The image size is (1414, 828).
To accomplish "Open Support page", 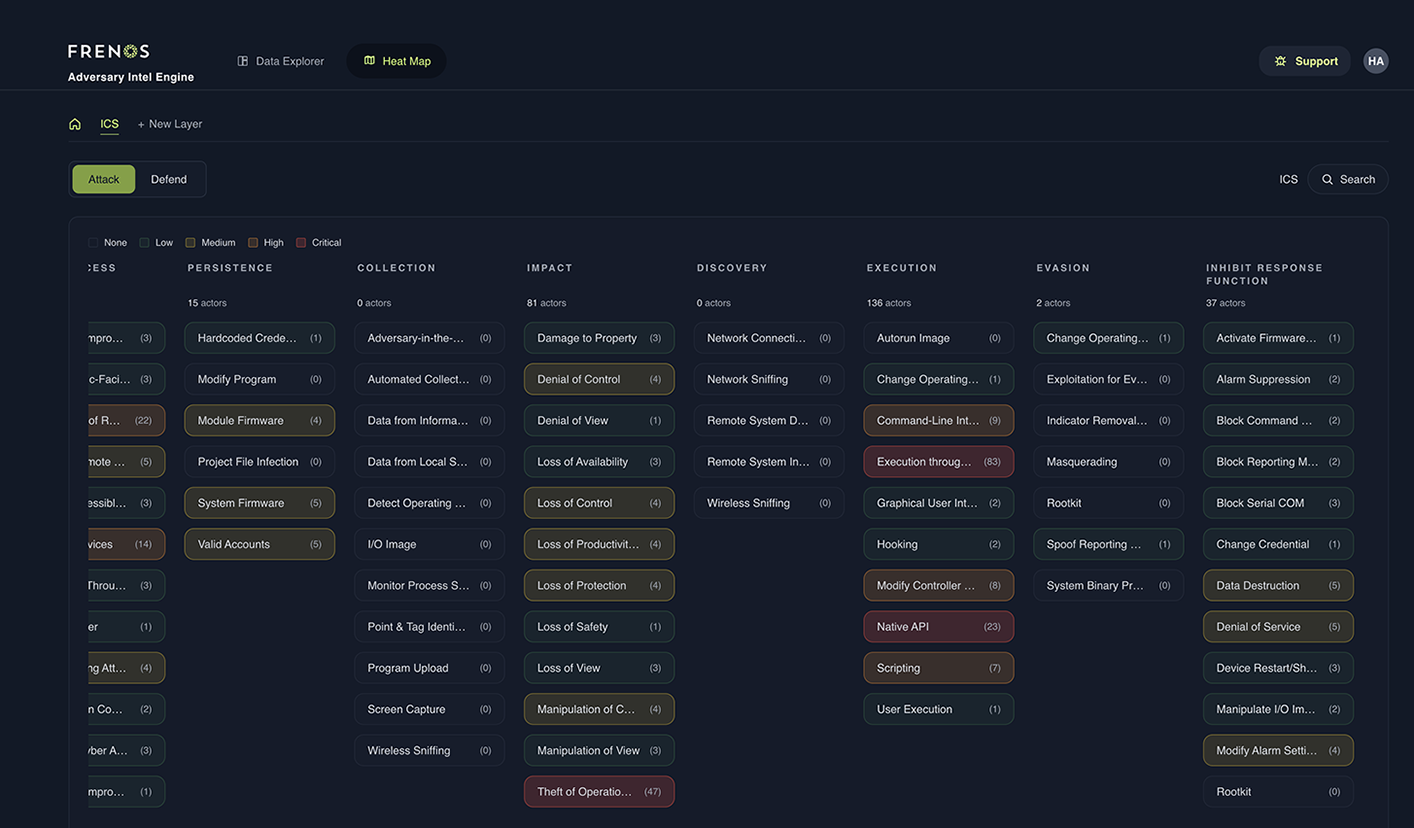I will point(1305,61).
